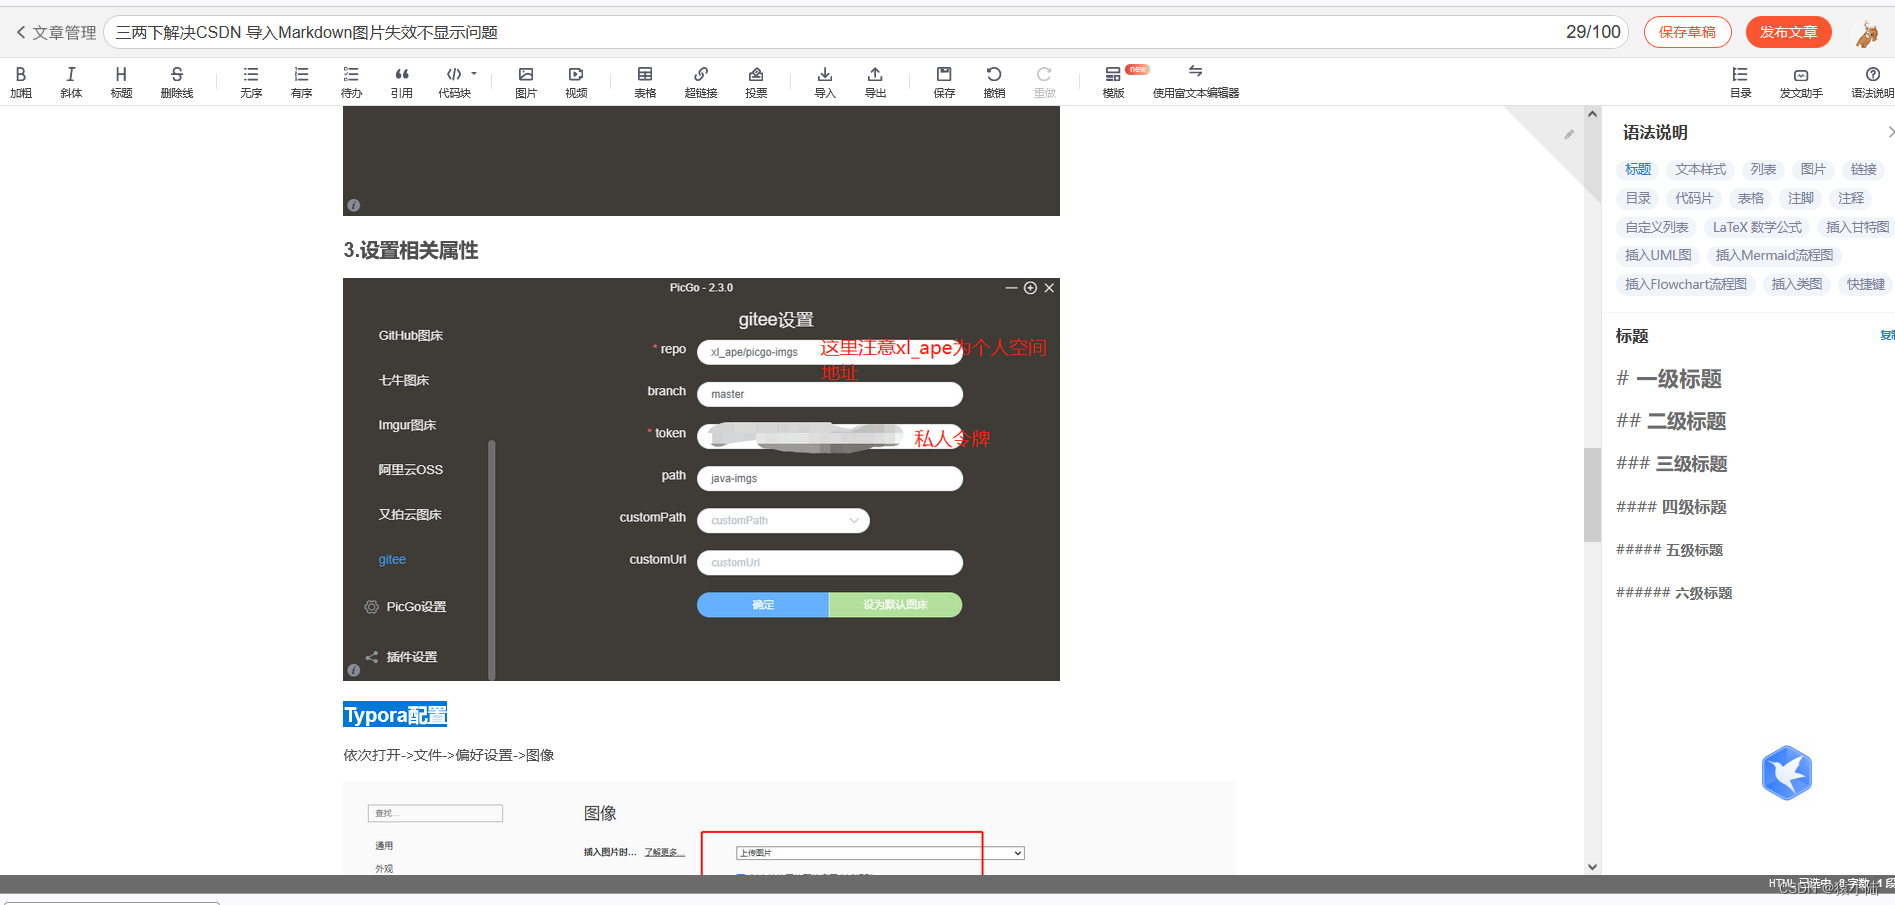The width and height of the screenshot is (1895, 905).
Task: Click the text '依次打开->文件->偏好设置->图像'
Action: coord(449,755)
